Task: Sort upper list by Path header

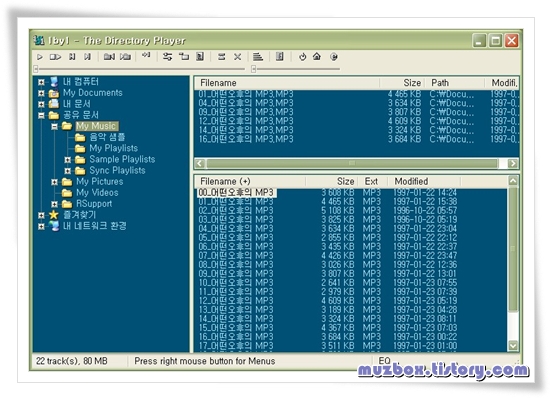Action: point(455,83)
